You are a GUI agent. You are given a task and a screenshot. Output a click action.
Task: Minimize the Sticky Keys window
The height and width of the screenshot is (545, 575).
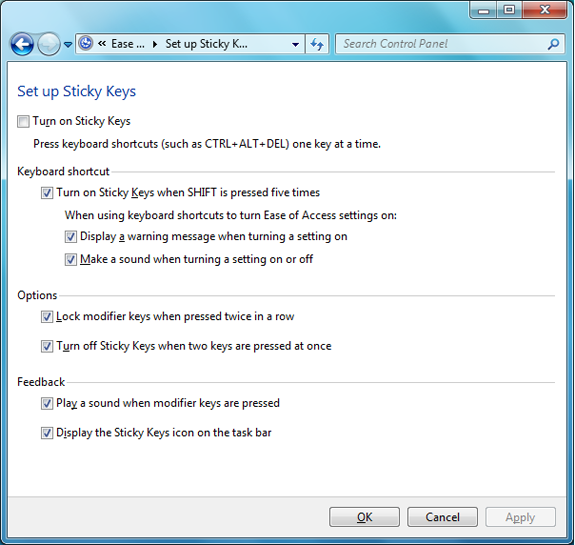click(x=483, y=10)
